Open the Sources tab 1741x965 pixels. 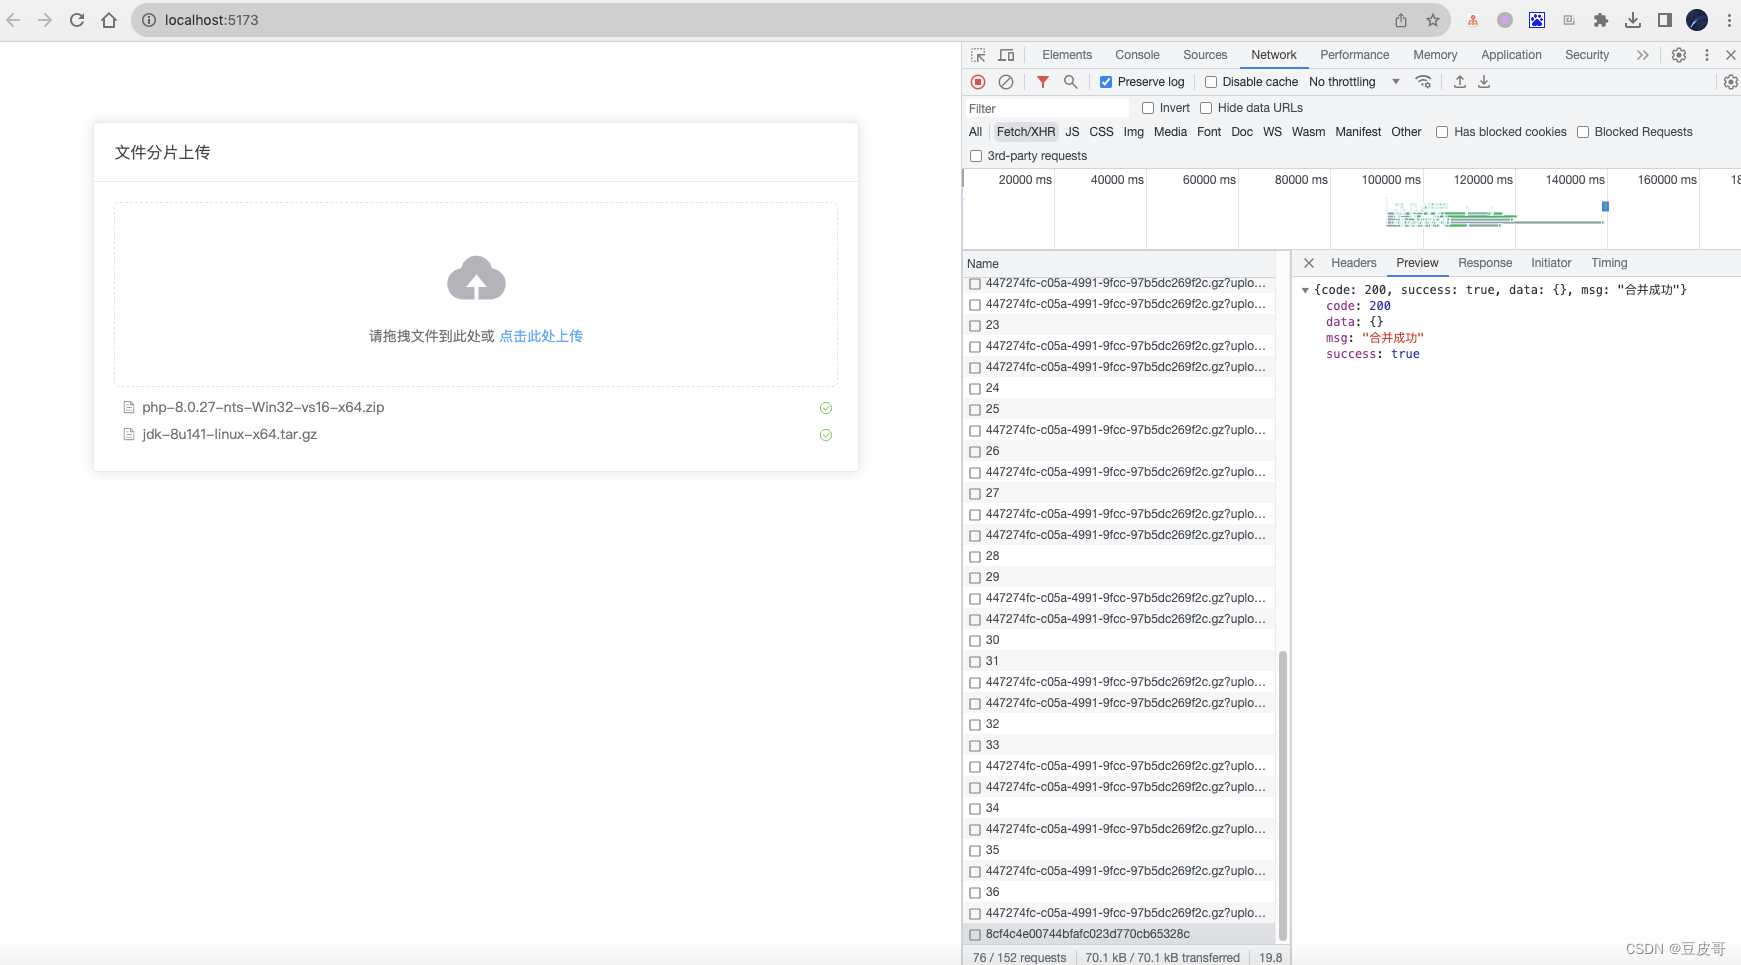(x=1205, y=55)
